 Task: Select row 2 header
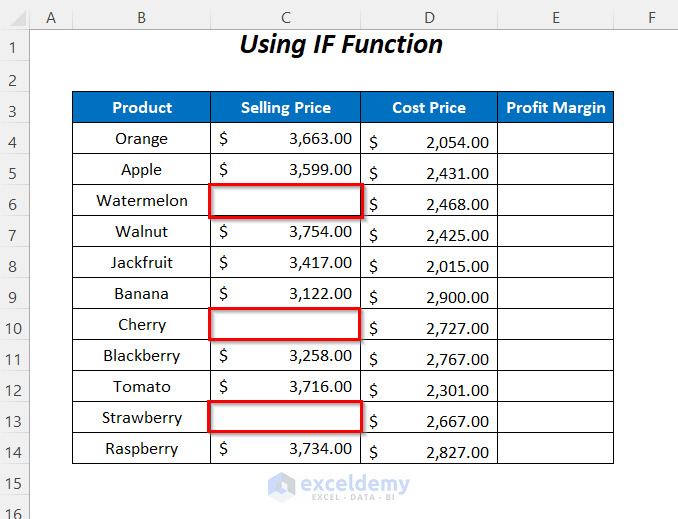coord(14,77)
